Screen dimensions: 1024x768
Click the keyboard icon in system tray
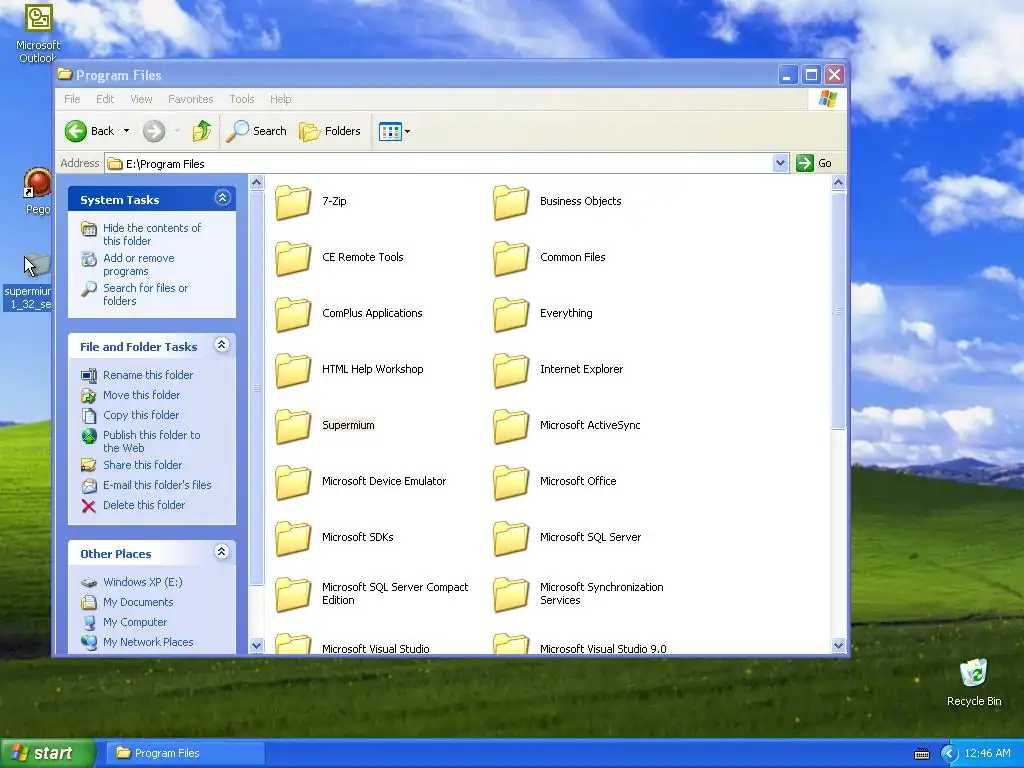click(921, 754)
